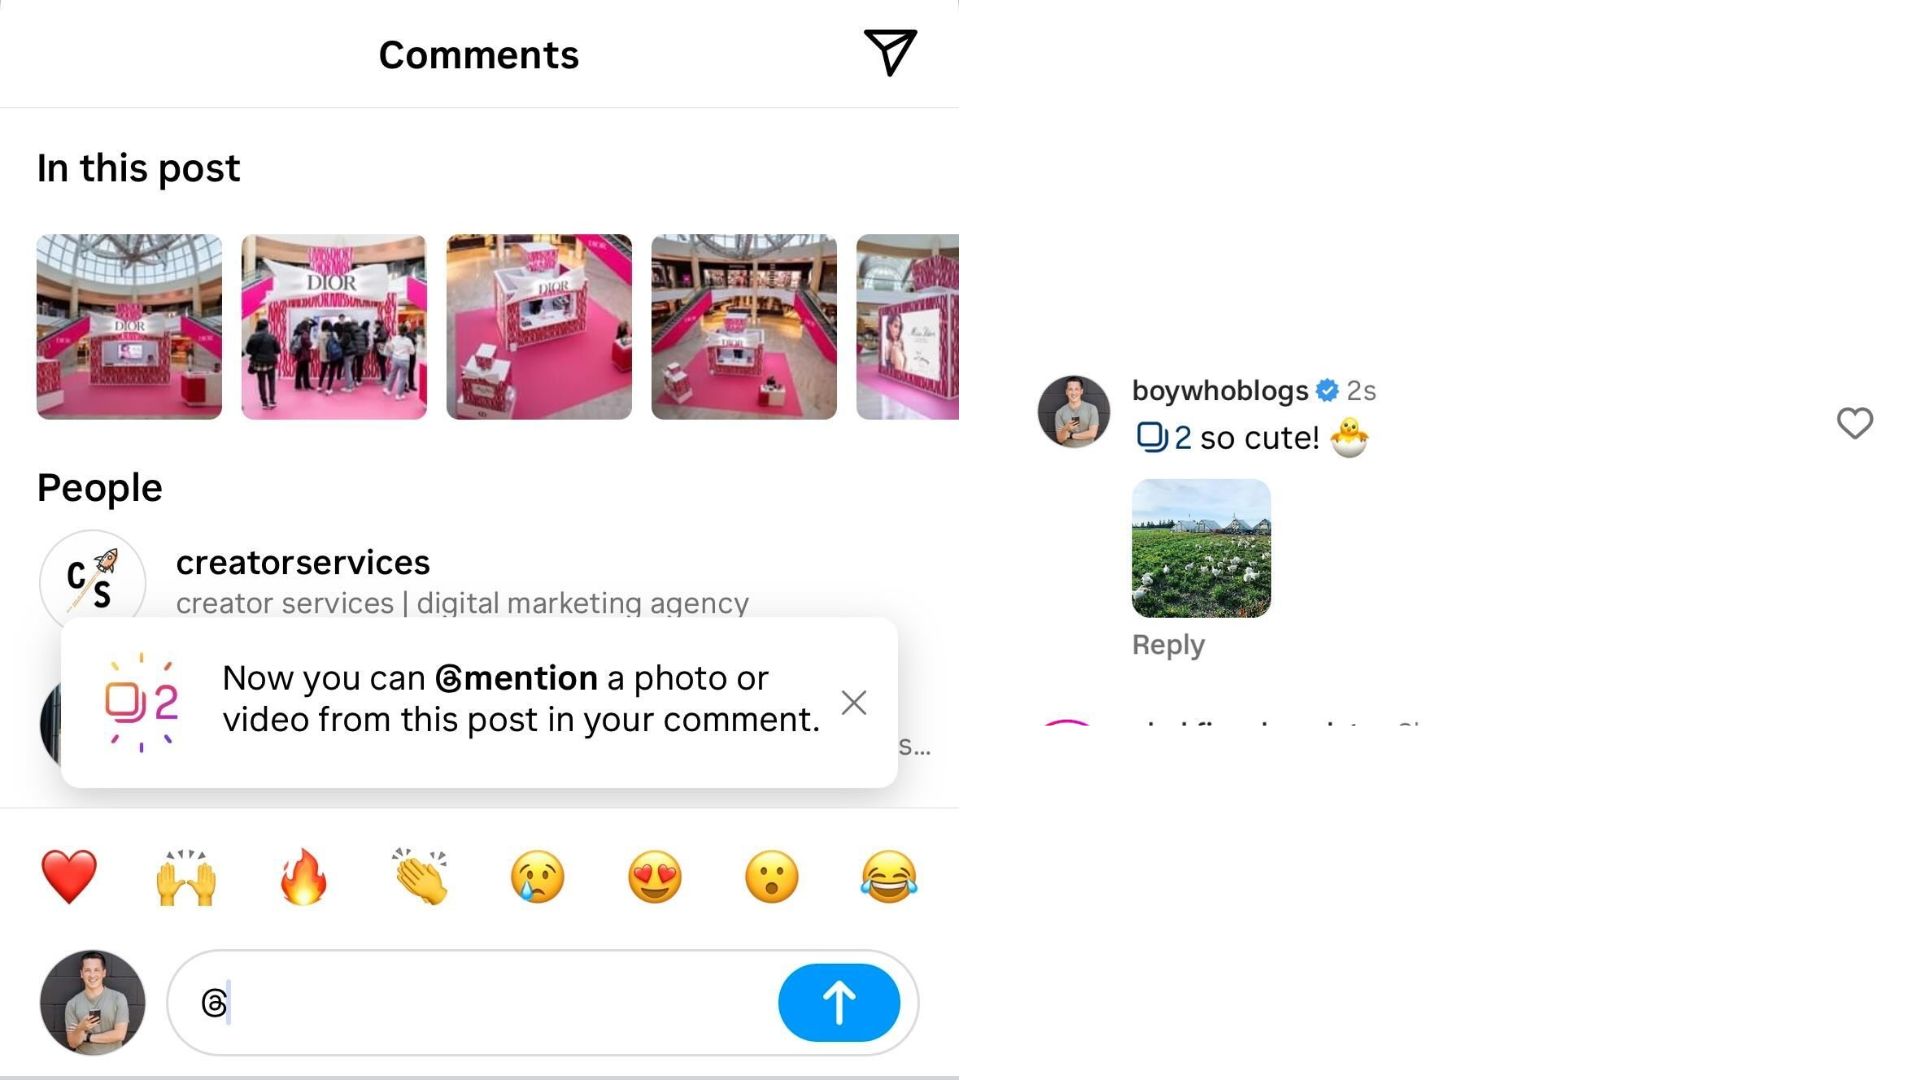Insert the clapping hands emoji
Screen dimensions: 1920x1080
(x=420, y=877)
